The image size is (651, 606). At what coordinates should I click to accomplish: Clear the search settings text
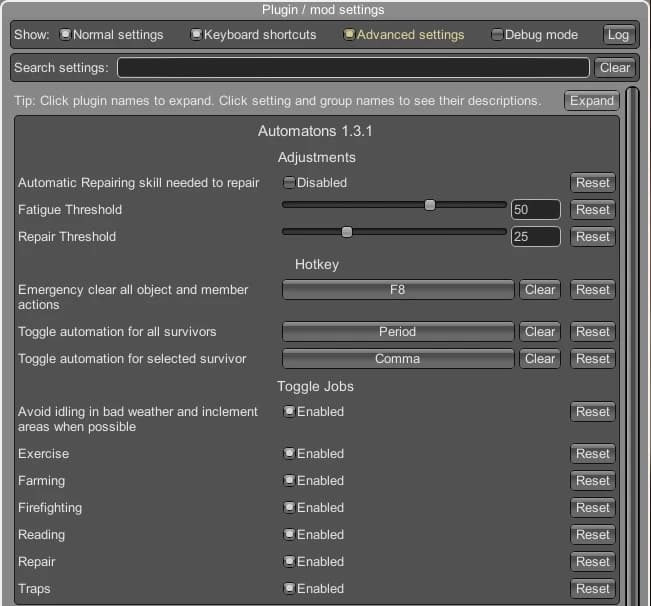tap(614, 68)
